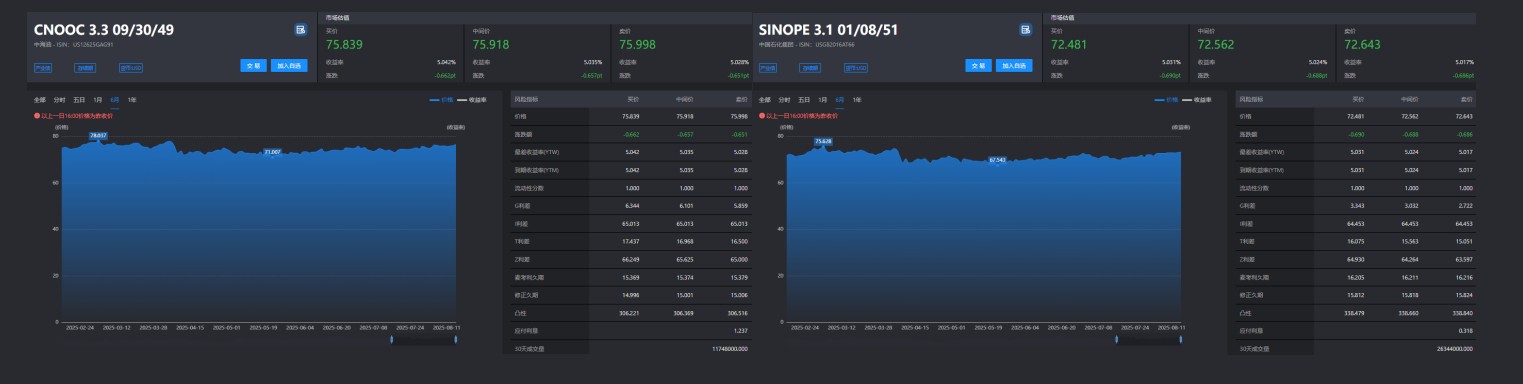Click the red warning dot in SINOPE chart
Image resolution: width=1523 pixels, height=384 pixels.
point(762,115)
